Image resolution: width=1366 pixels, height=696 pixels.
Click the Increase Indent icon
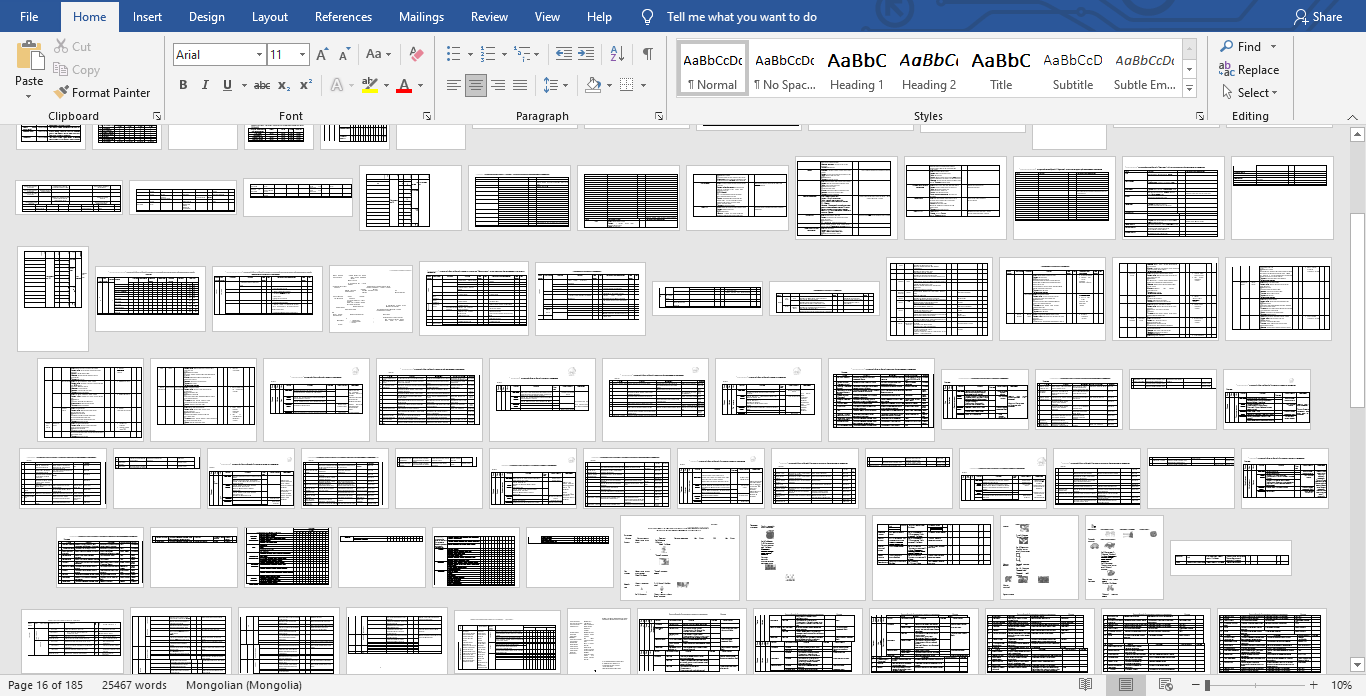click(586, 54)
